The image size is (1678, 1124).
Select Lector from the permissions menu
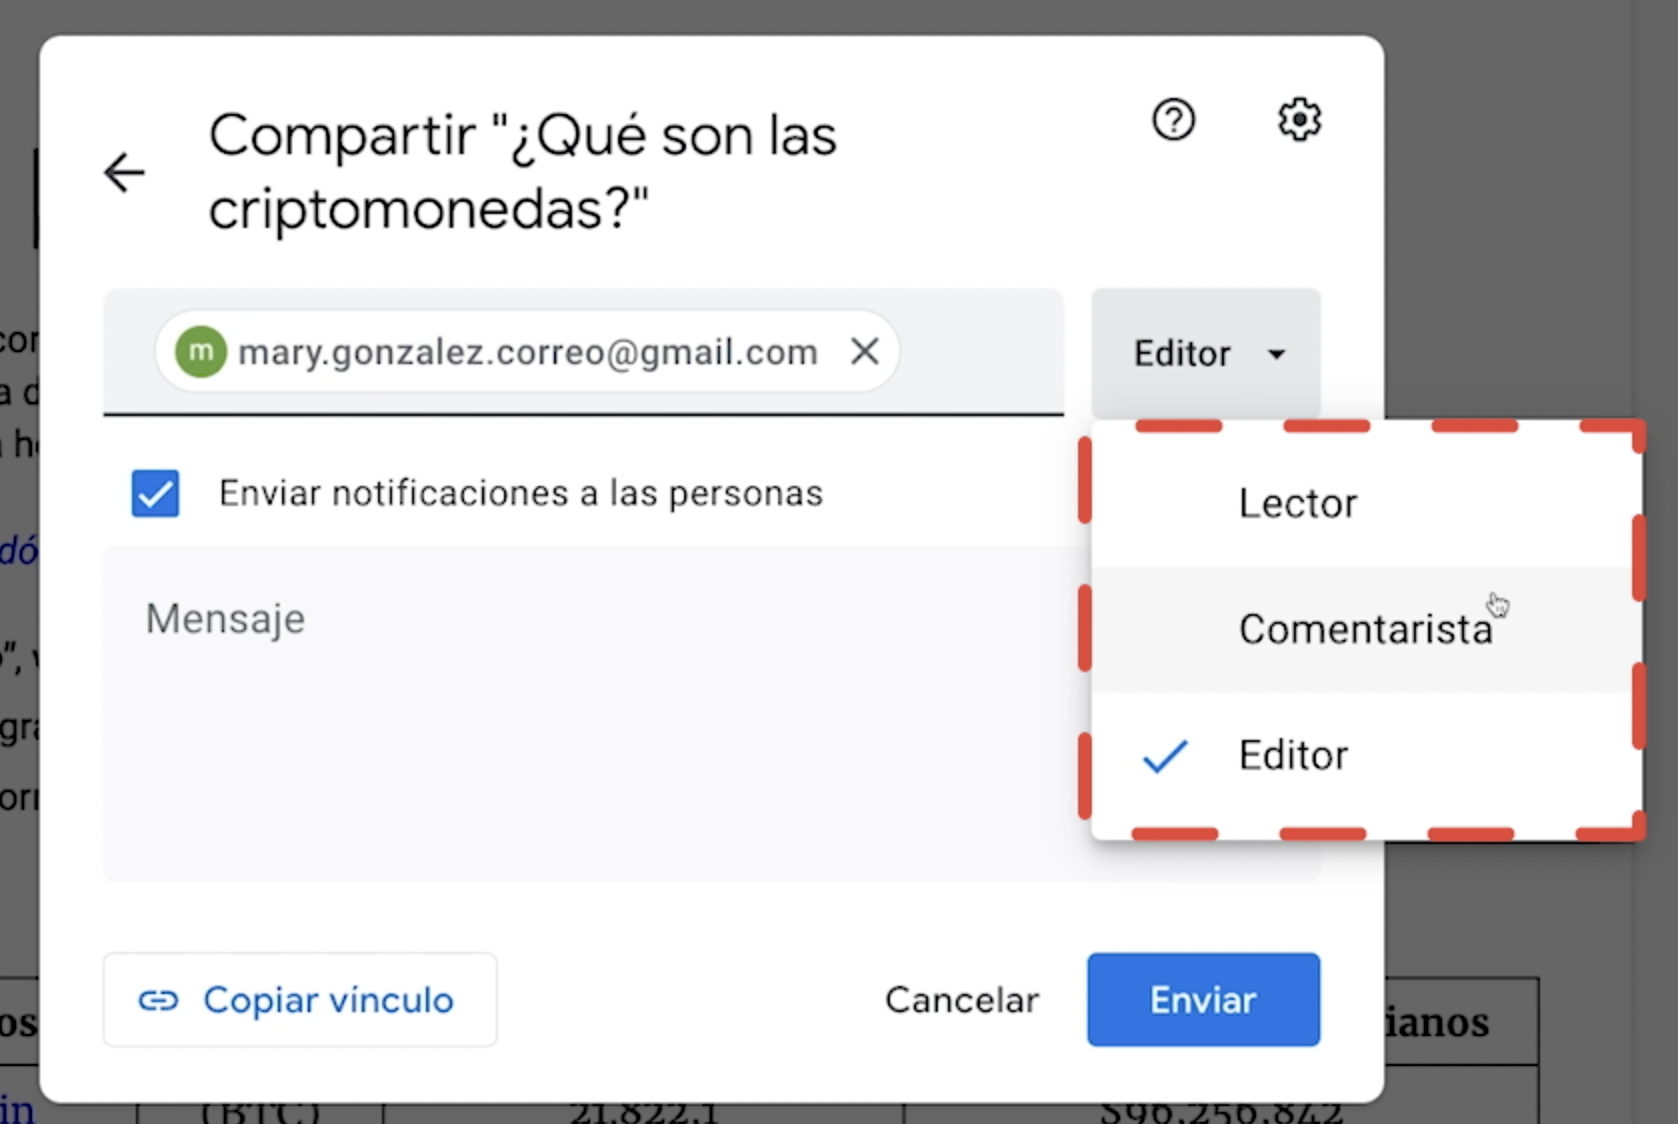coord(1297,503)
